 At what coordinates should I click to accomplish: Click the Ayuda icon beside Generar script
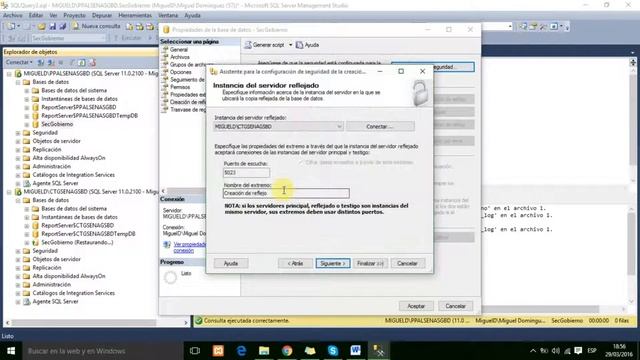(x=300, y=45)
